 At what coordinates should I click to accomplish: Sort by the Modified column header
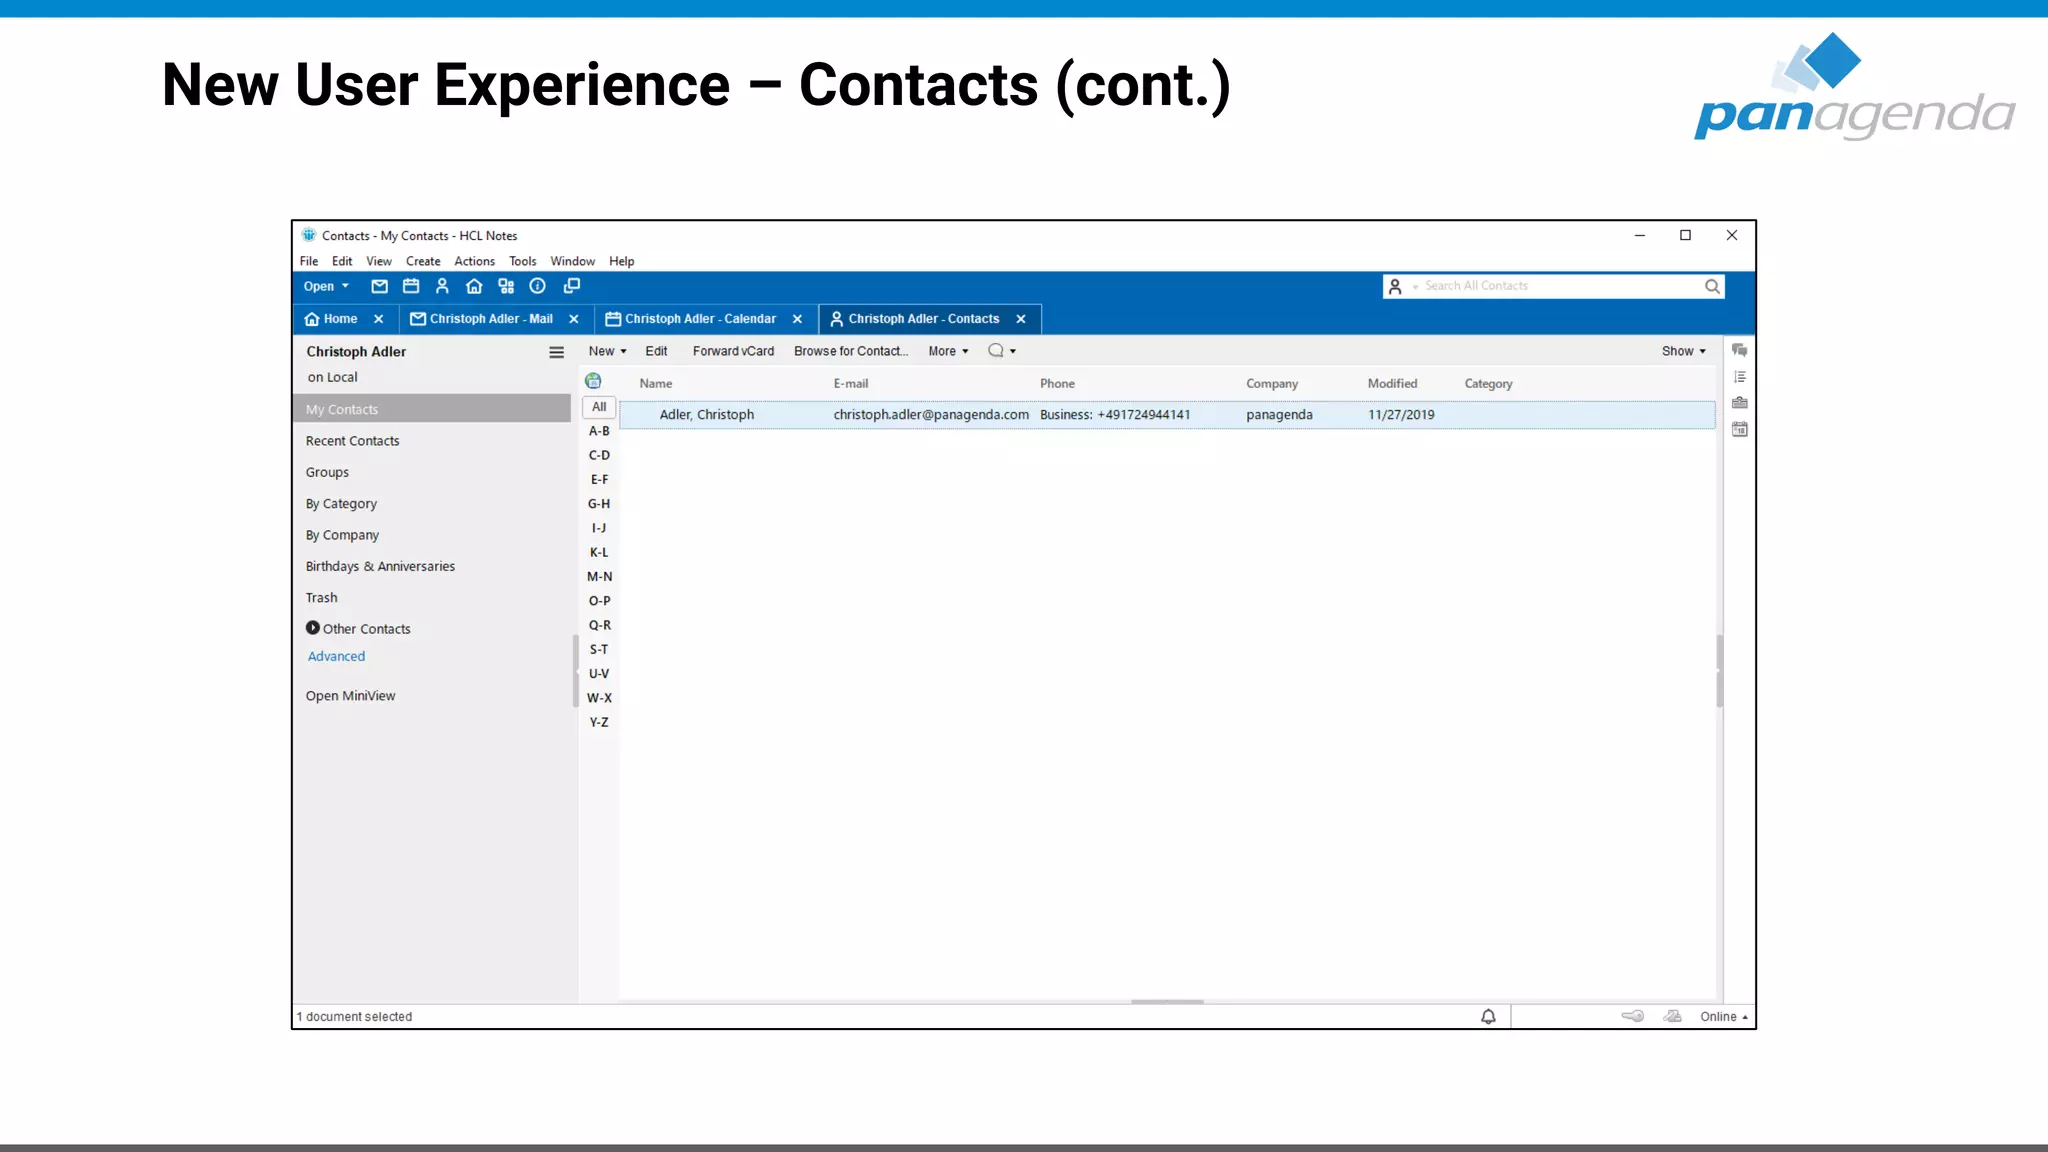(x=1392, y=384)
